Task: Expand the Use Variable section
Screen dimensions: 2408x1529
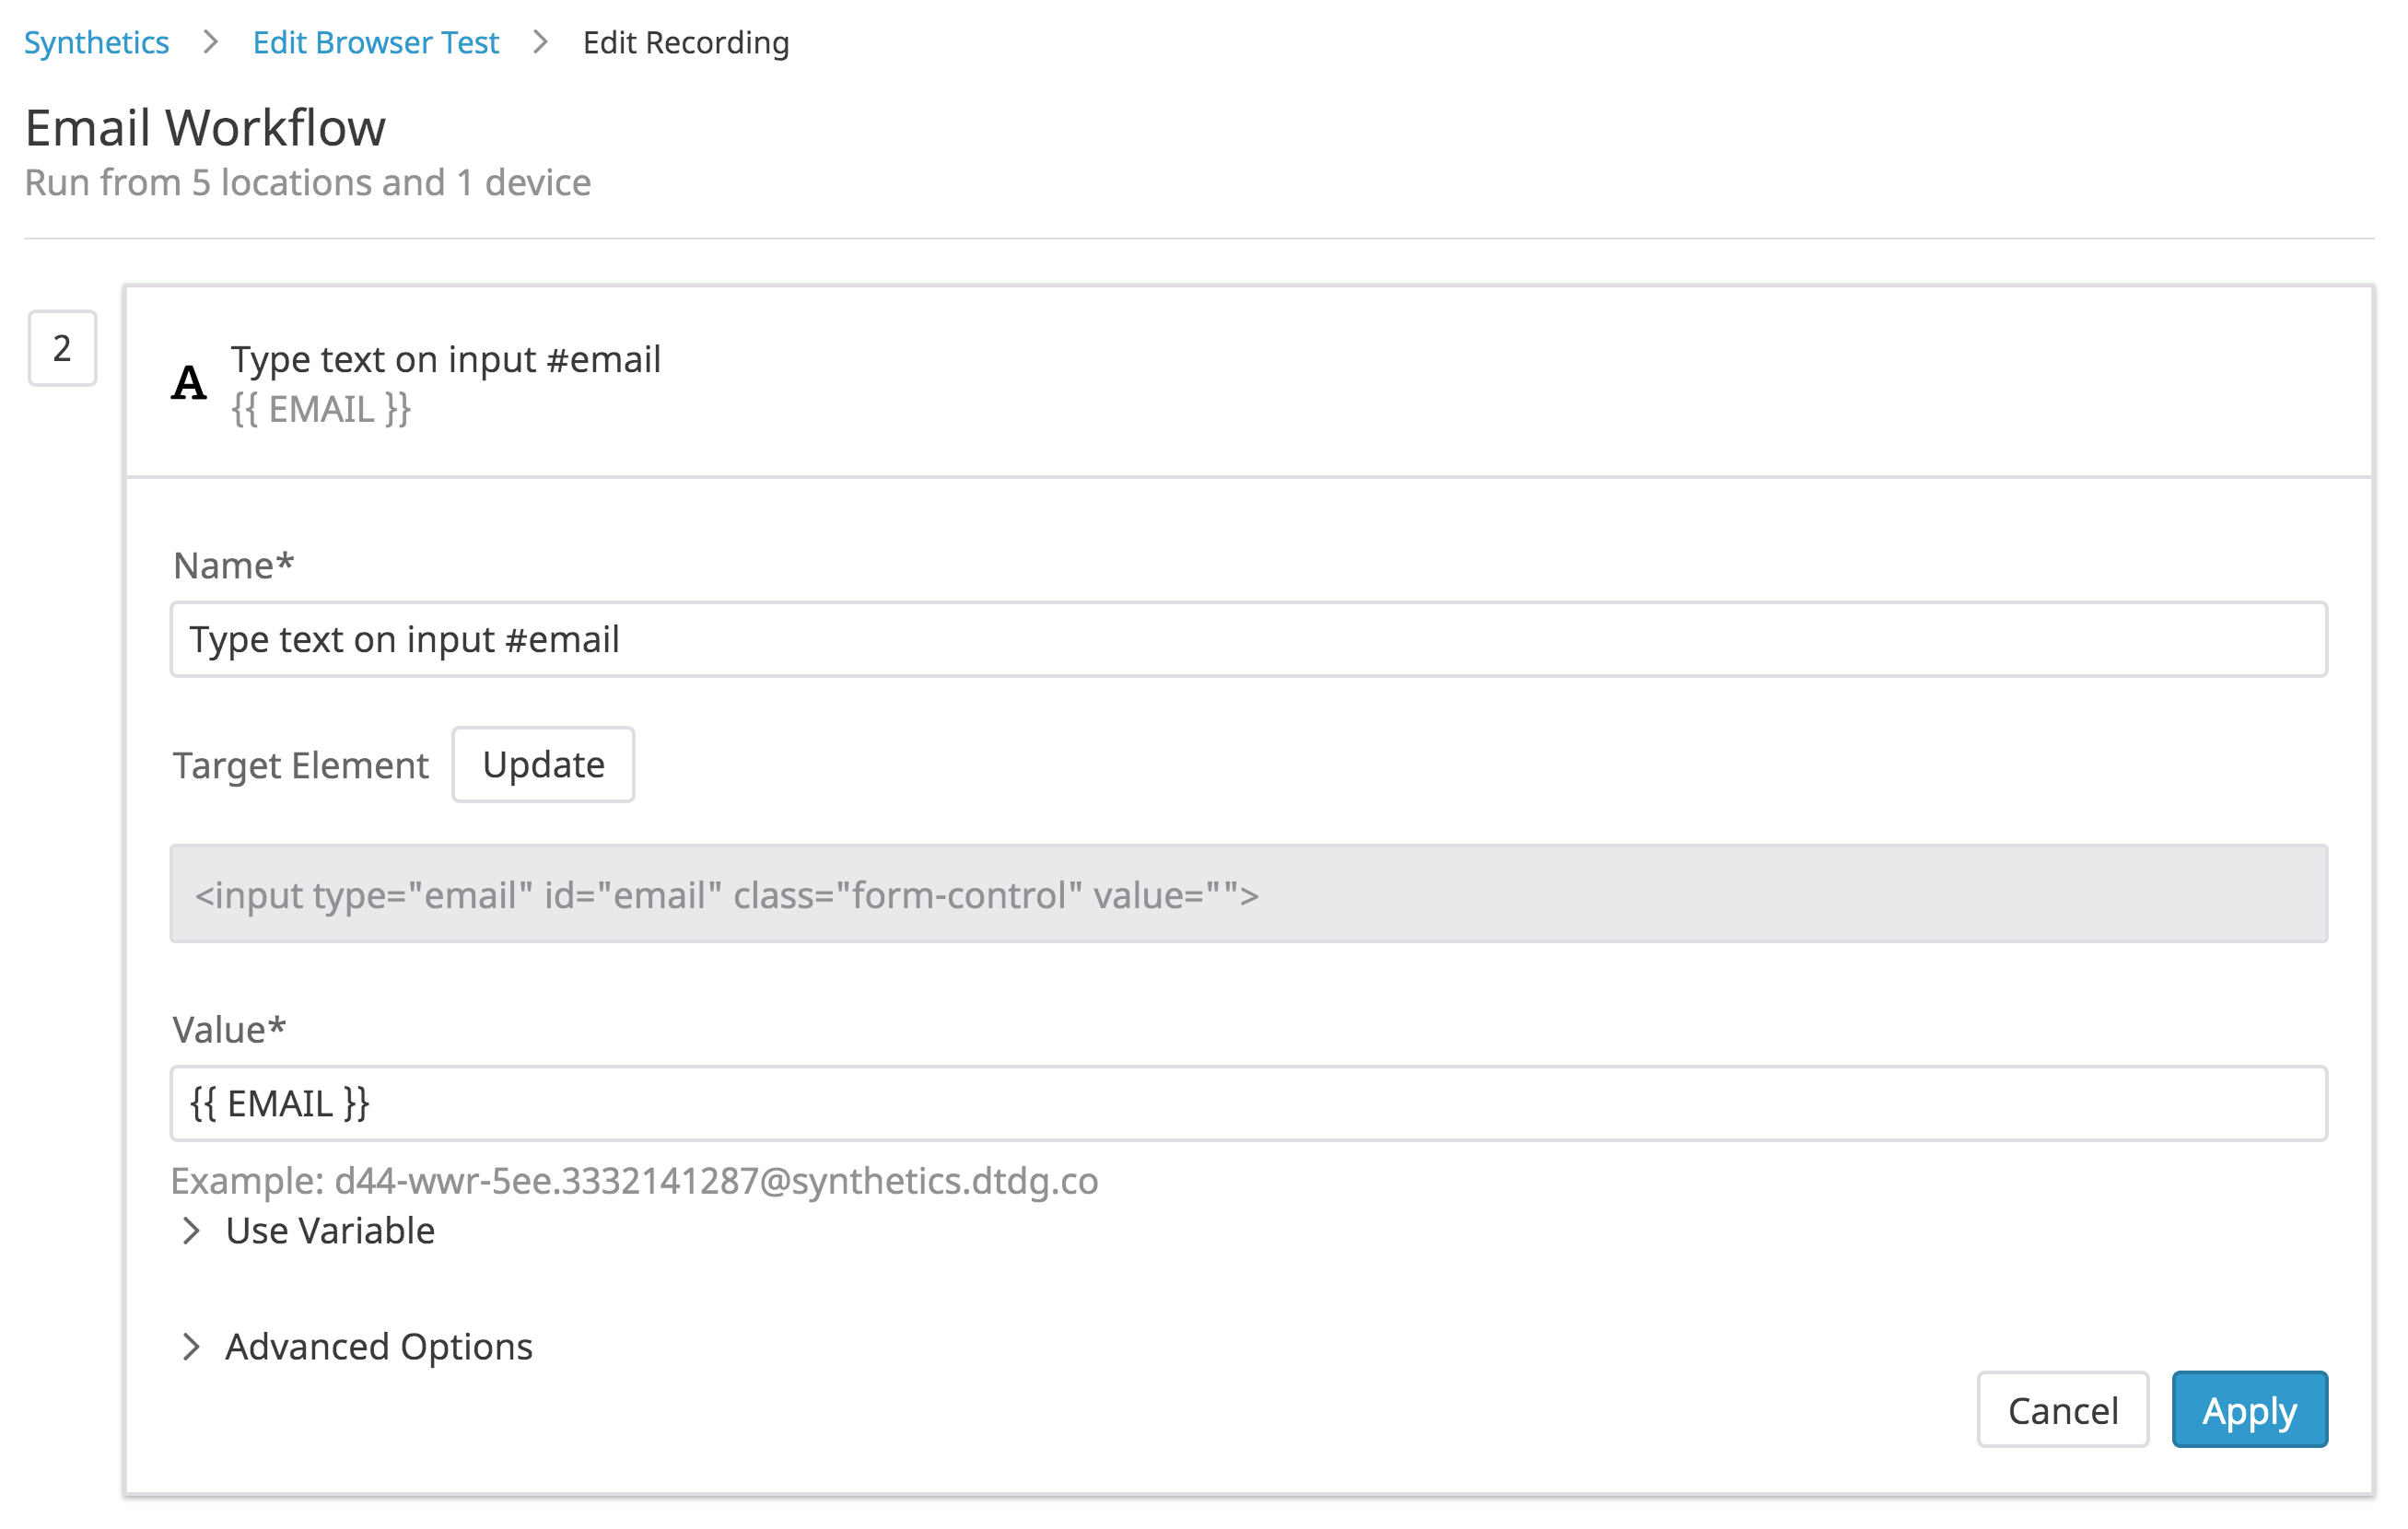Action: coord(330,1231)
